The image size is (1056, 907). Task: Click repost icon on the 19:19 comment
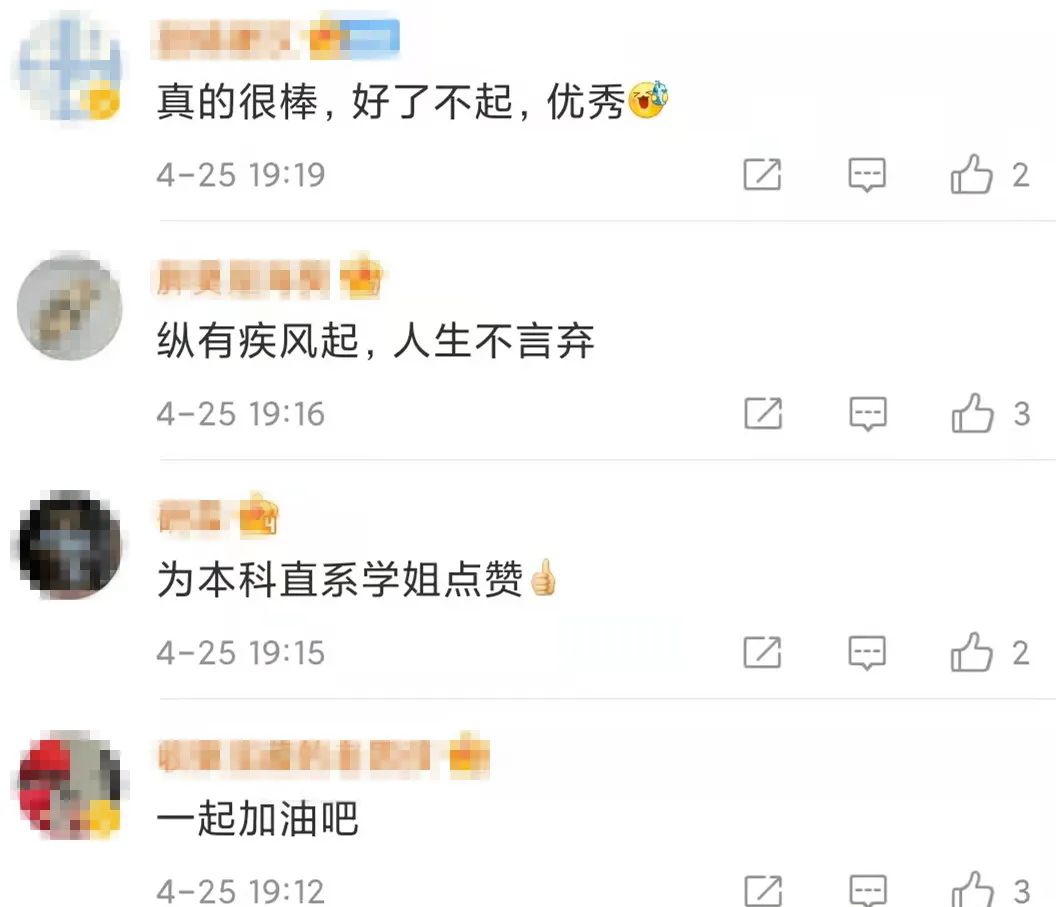click(x=762, y=175)
